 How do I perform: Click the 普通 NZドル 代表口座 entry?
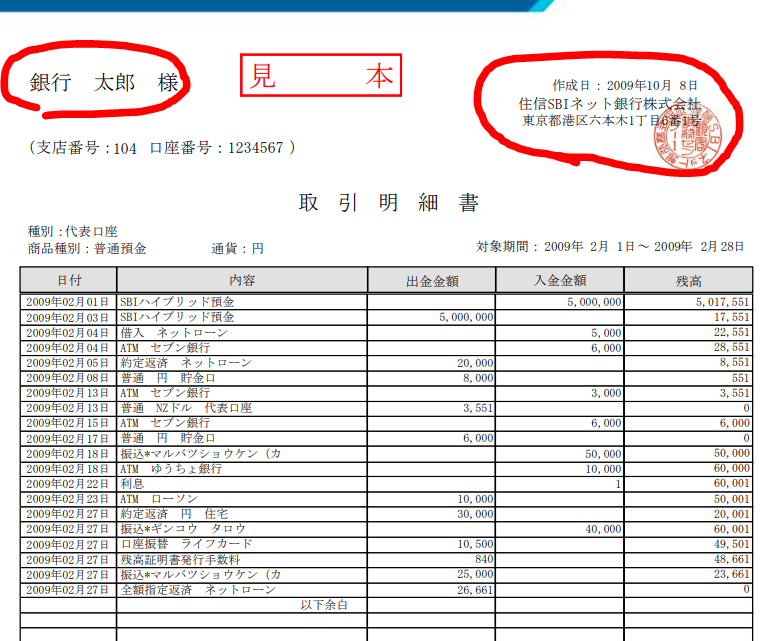[186, 408]
